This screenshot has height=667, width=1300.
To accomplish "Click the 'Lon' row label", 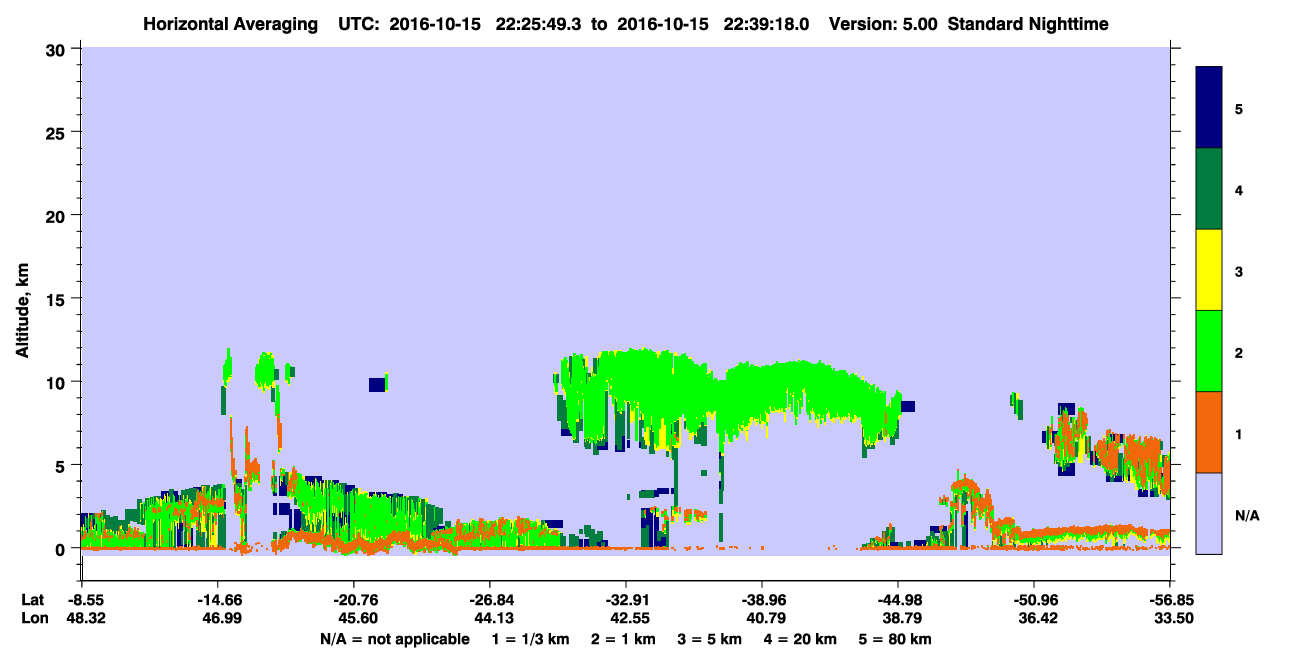I will (33, 619).
